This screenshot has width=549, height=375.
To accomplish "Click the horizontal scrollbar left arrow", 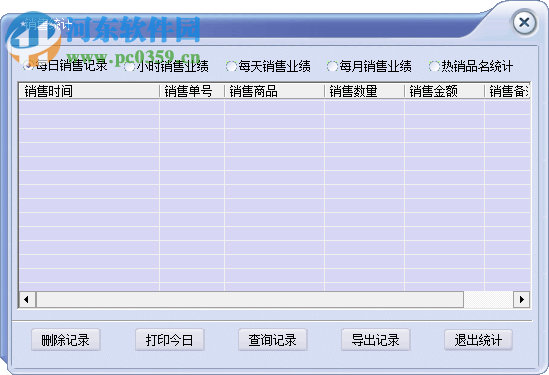I will (27, 299).
